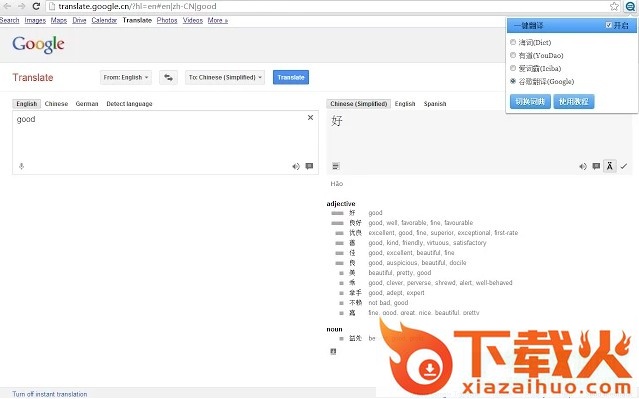The image size is (639, 399).
Task: Listen to the translation with speaker icon
Action: pyautogui.click(x=583, y=166)
